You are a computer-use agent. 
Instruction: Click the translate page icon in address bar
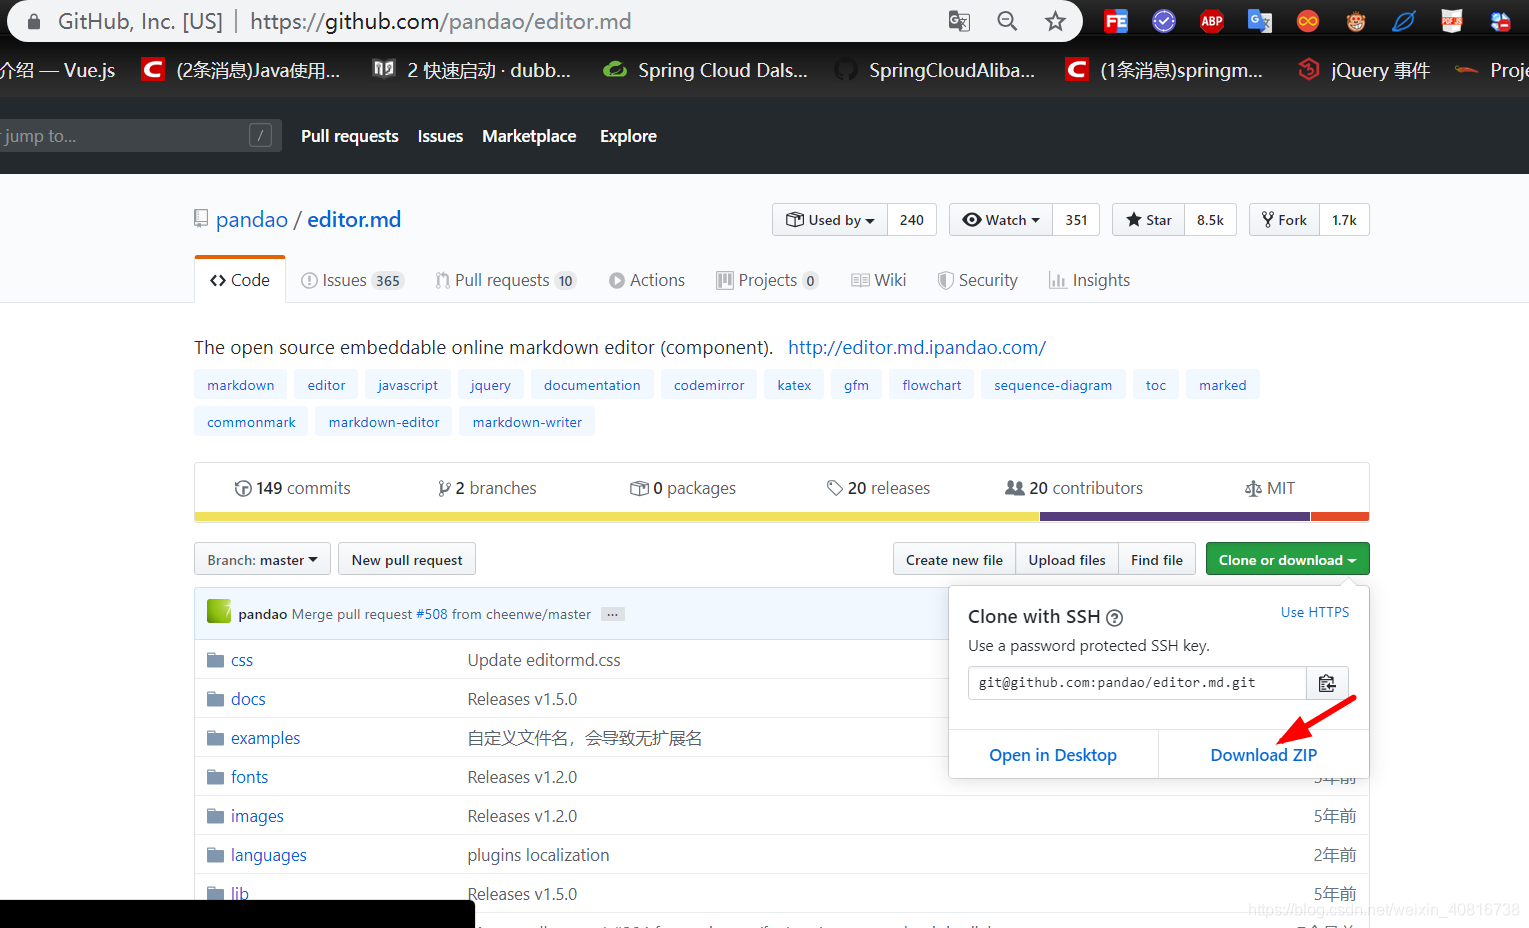(959, 21)
